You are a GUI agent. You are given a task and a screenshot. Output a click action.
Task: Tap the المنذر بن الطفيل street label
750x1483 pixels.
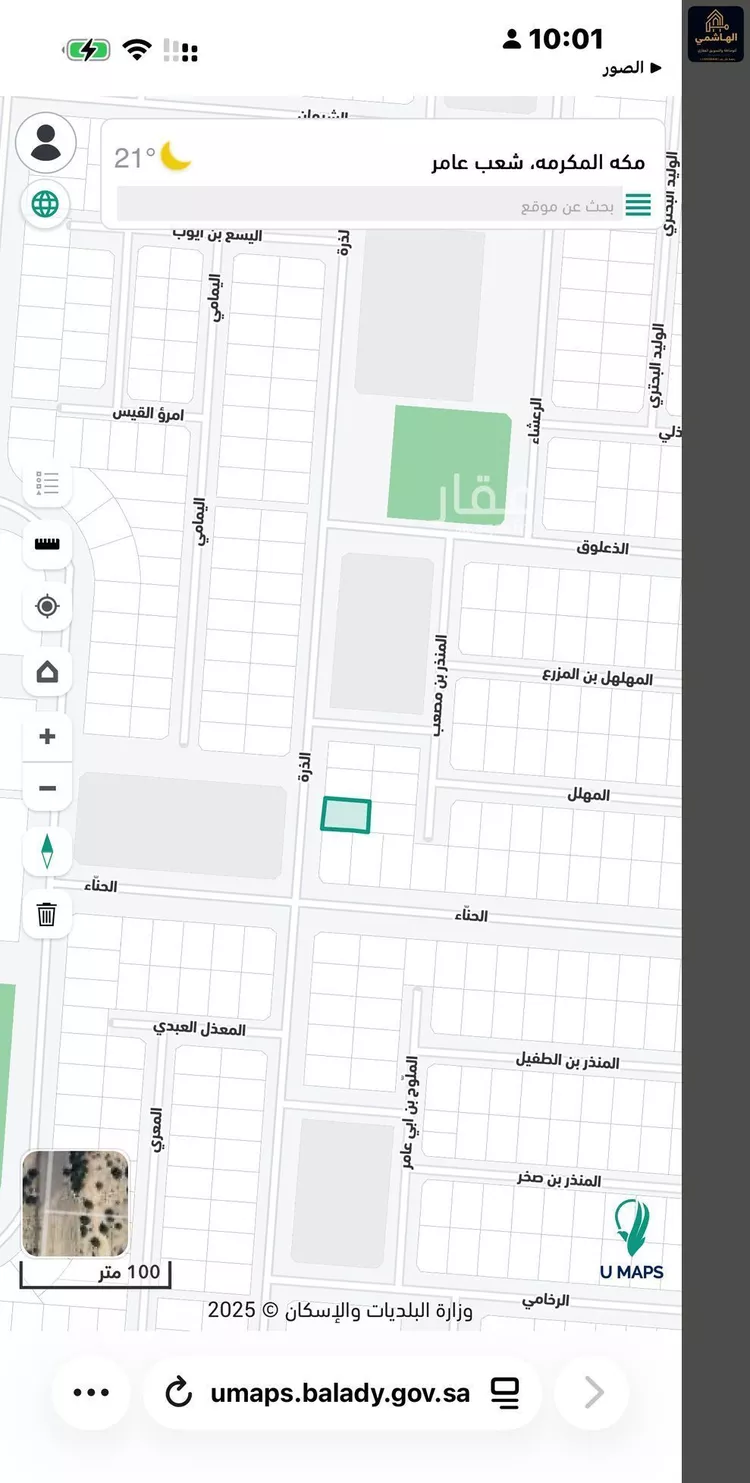coord(568,1061)
